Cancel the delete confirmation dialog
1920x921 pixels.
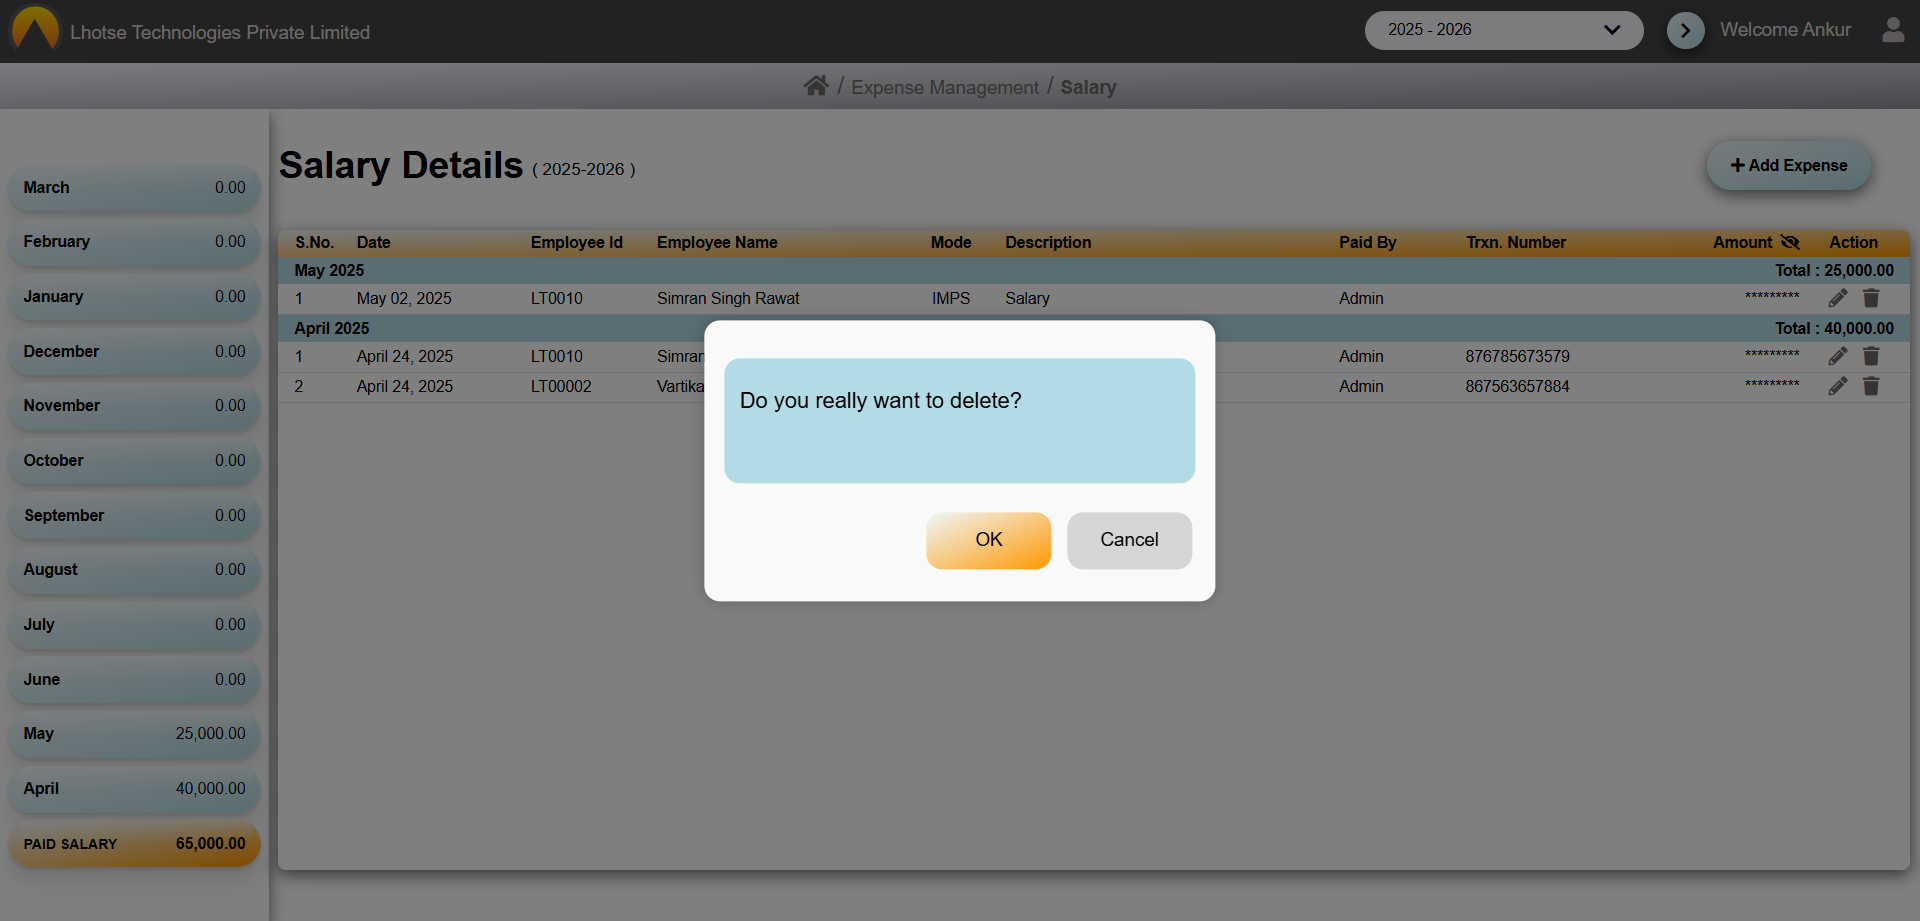[x=1129, y=540]
